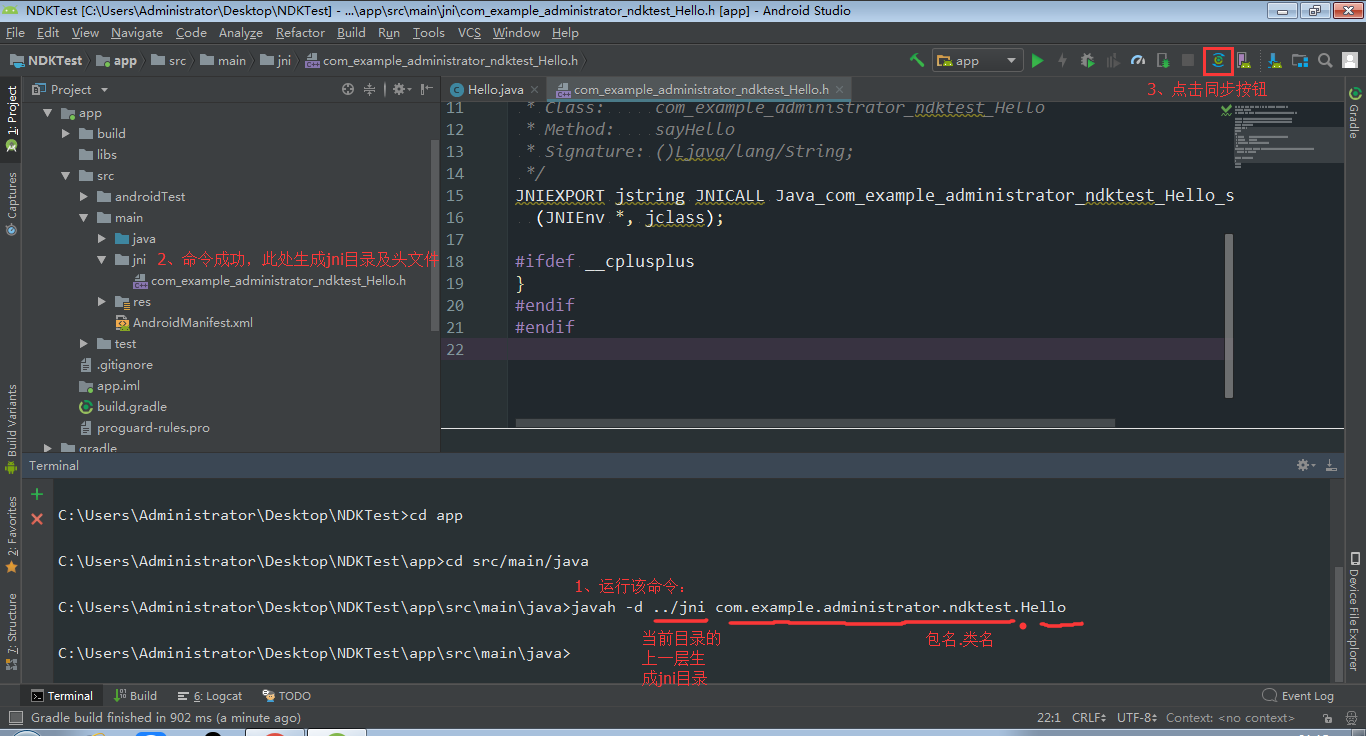Click Run with coverage icon
The image size is (1366, 736).
[x=1113, y=60]
